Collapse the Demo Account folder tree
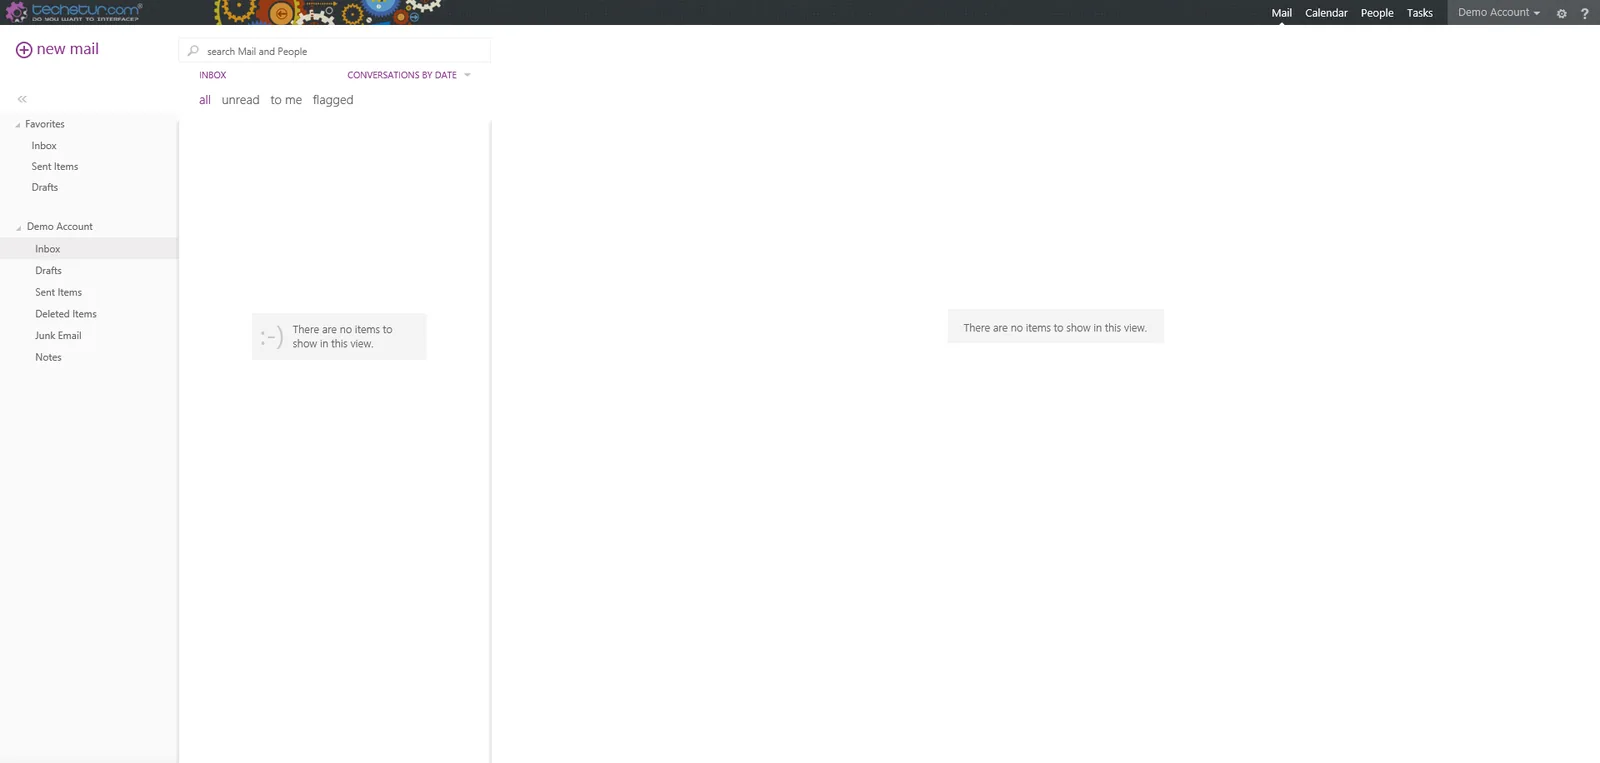Screen dimensions: 1600x763 tap(18, 228)
